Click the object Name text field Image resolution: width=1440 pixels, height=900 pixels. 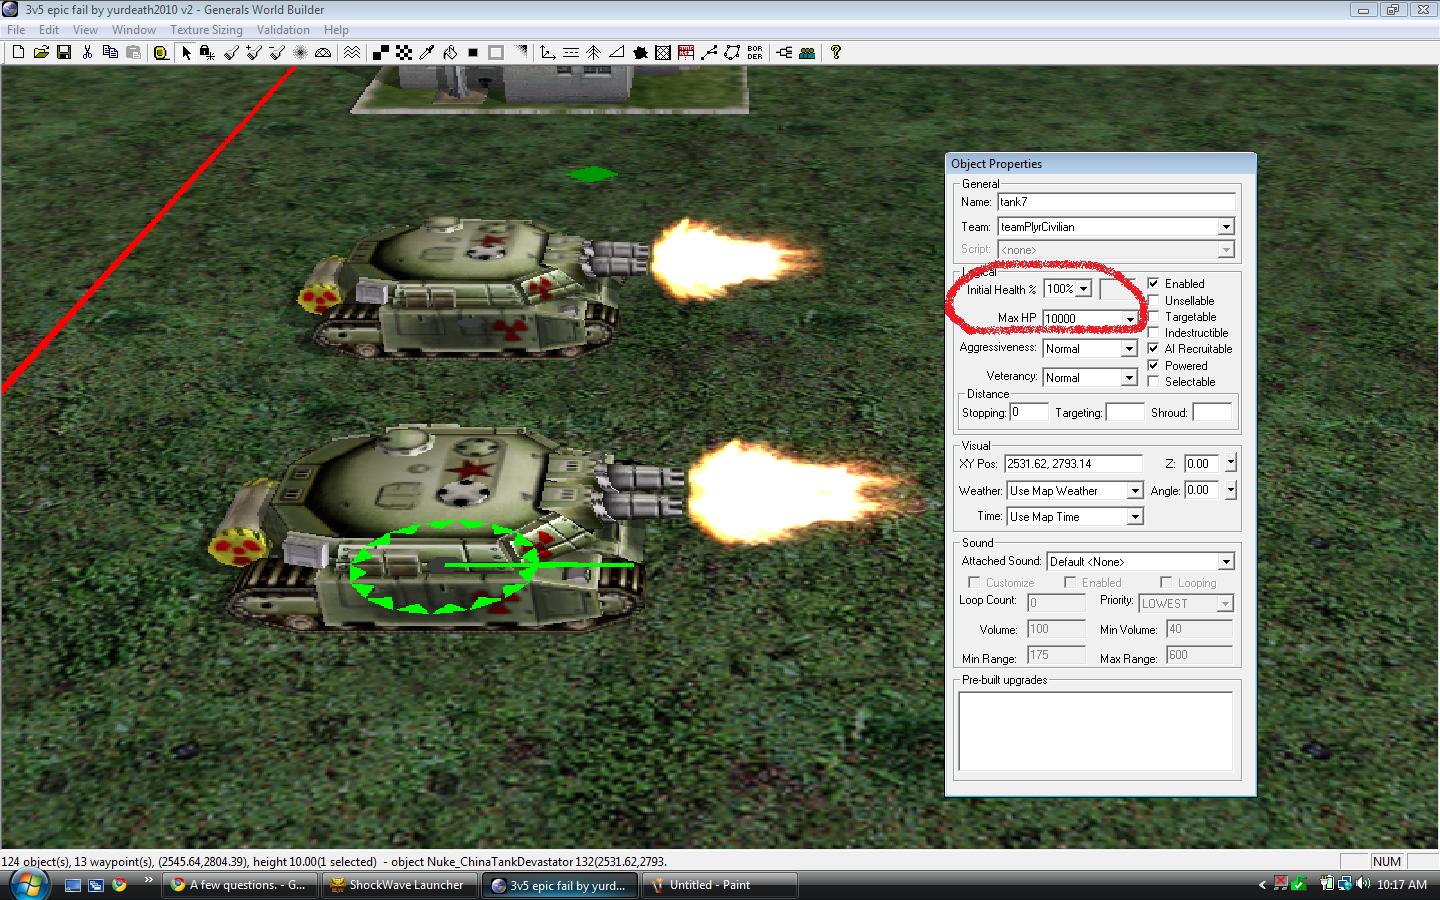pos(1115,202)
